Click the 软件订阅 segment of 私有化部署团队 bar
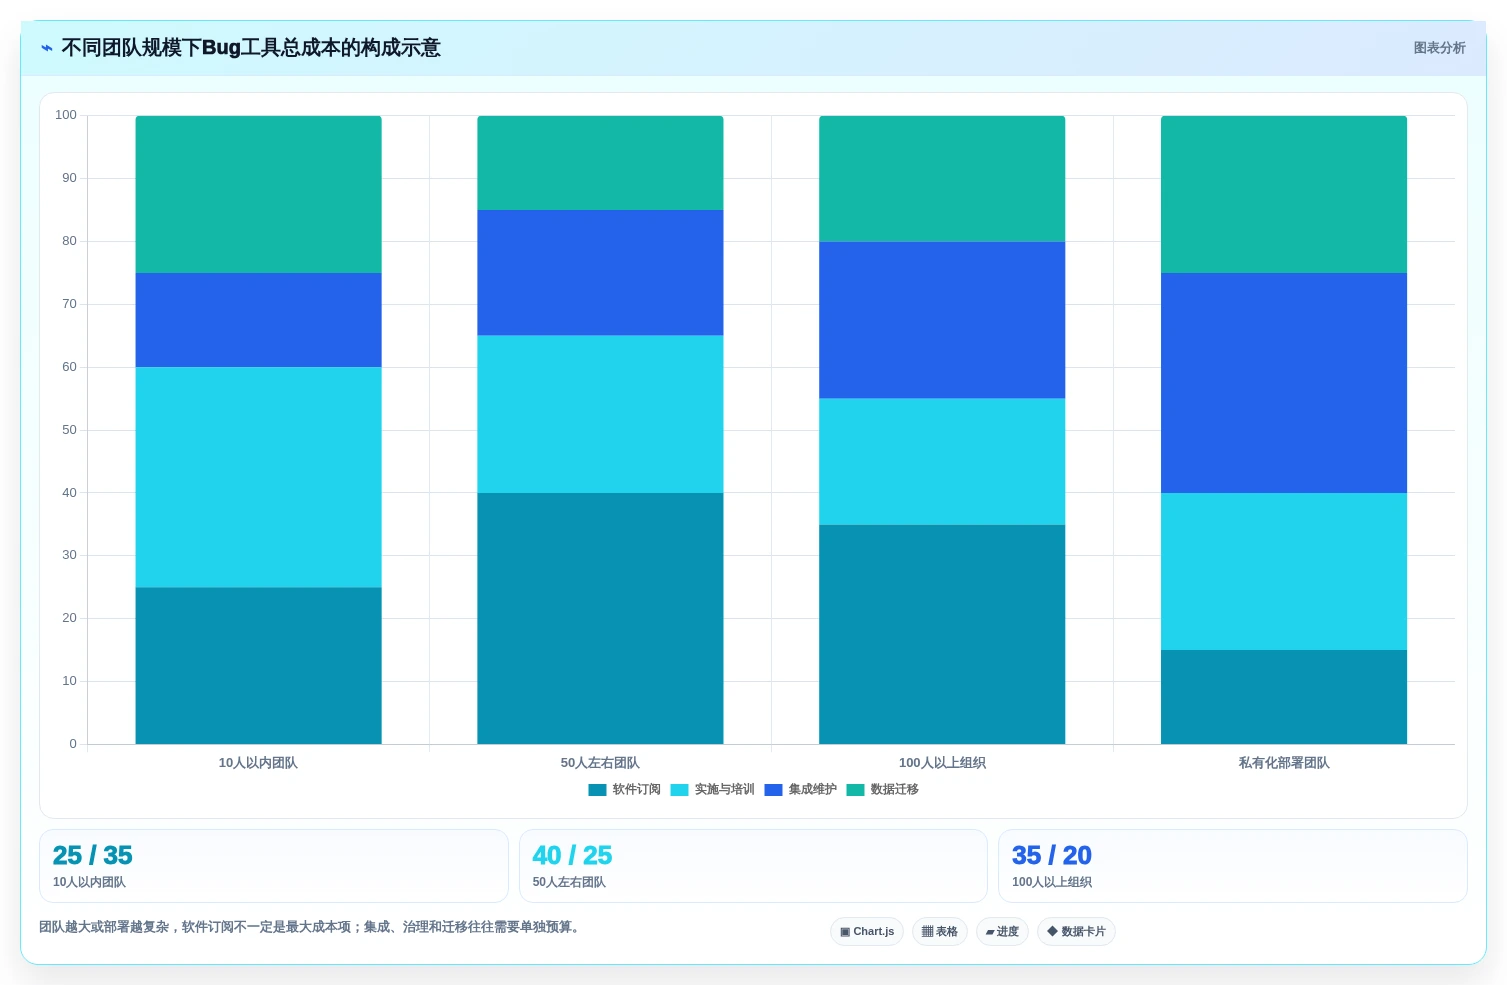 (x=1284, y=697)
